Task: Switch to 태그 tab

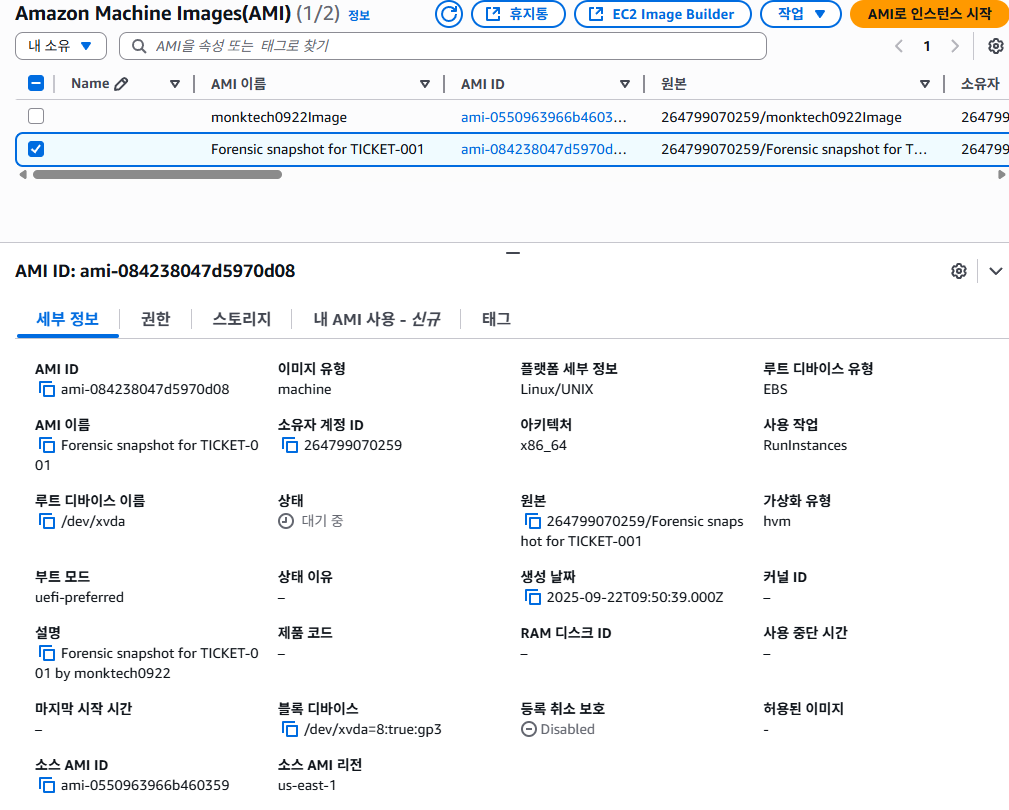Action: point(496,319)
